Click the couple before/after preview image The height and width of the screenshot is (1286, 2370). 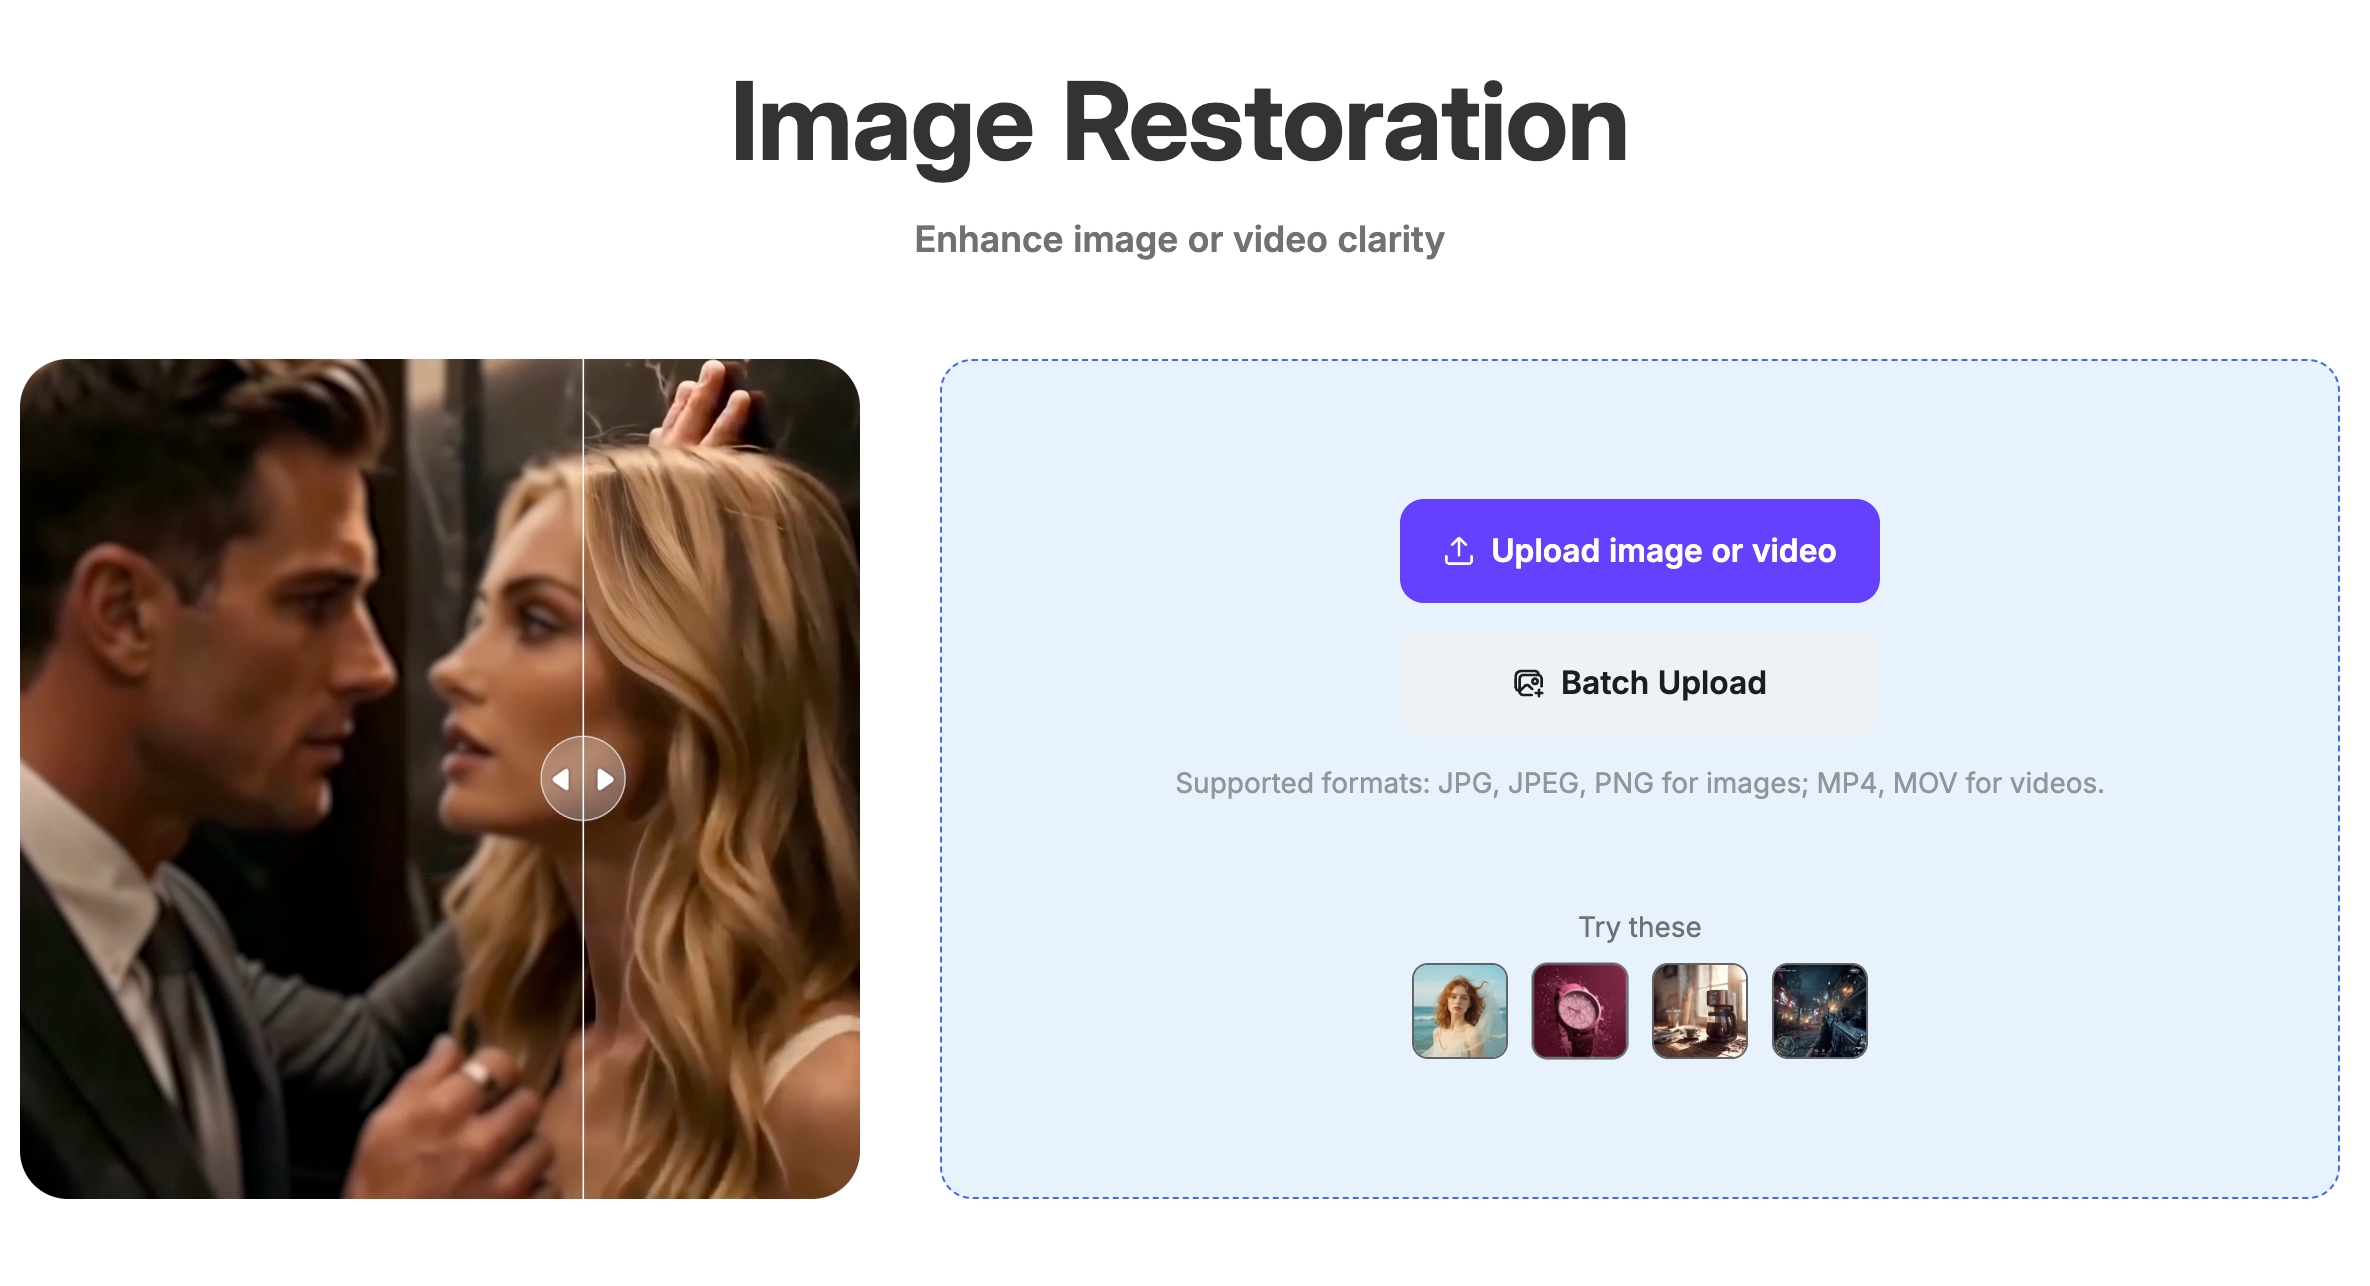(440, 778)
